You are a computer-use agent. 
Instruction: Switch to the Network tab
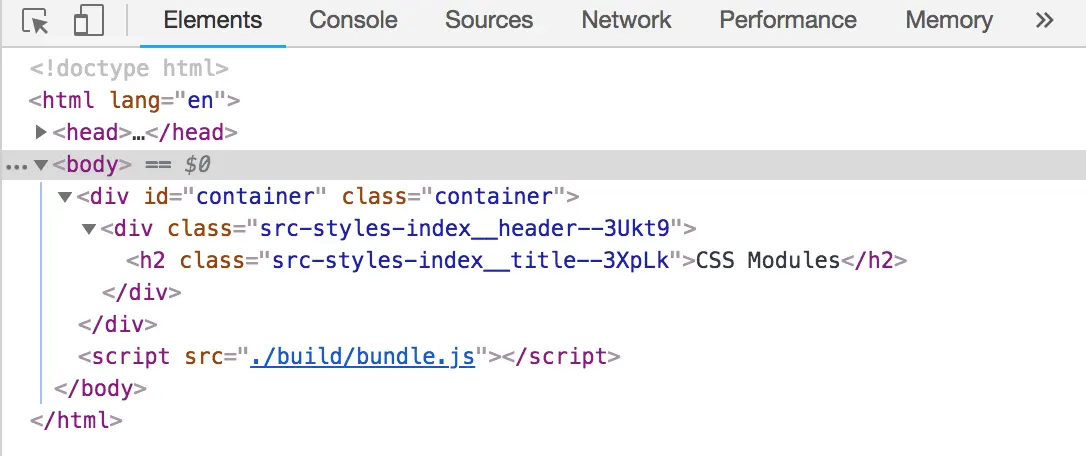(x=626, y=20)
